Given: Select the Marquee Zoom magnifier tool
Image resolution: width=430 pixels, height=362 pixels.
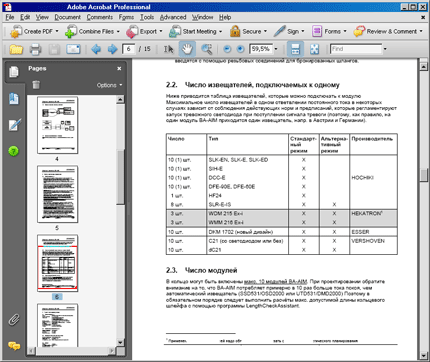Looking at the screenshot, I should pyautogui.click(x=207, y=49).
